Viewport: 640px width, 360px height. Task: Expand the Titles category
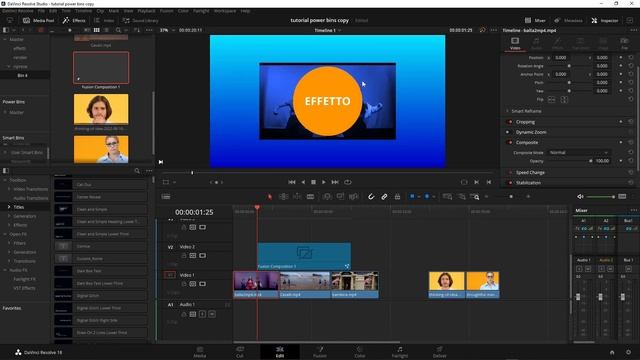pyautogui.click(x=9, y=207)
